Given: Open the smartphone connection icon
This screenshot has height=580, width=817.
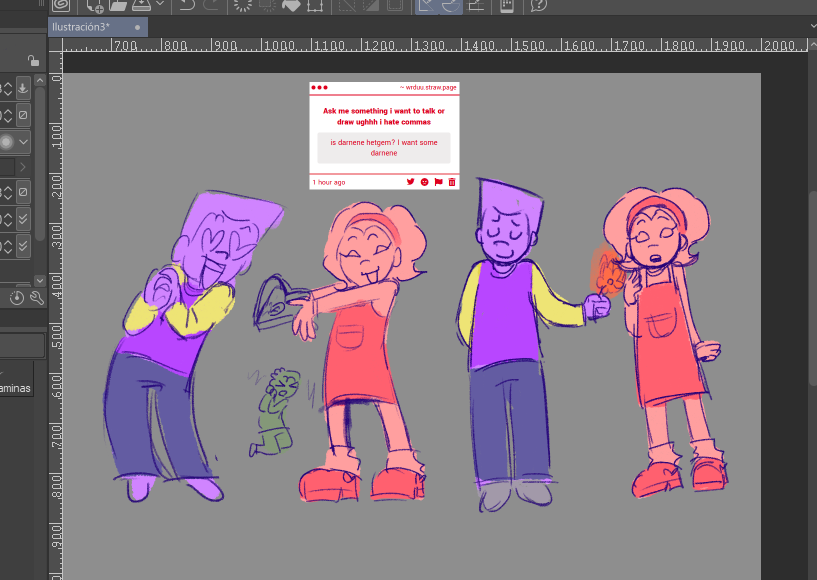Looking at the screenshot, I should (x=507, y=5).
